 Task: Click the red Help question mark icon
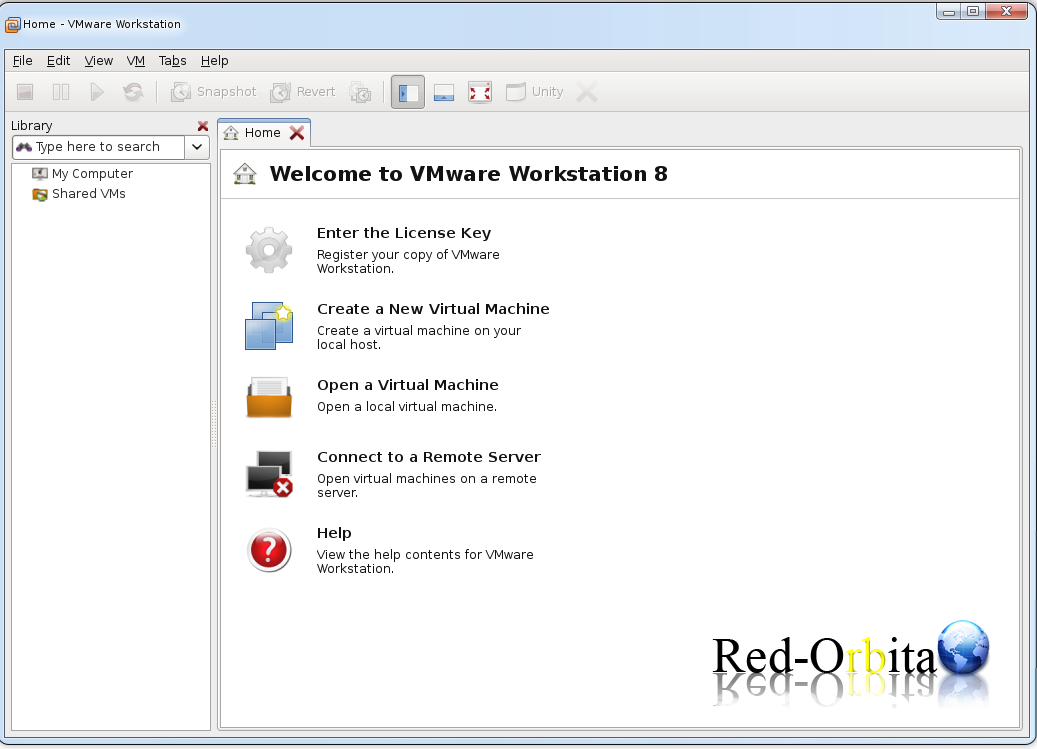tap(269, 550)
